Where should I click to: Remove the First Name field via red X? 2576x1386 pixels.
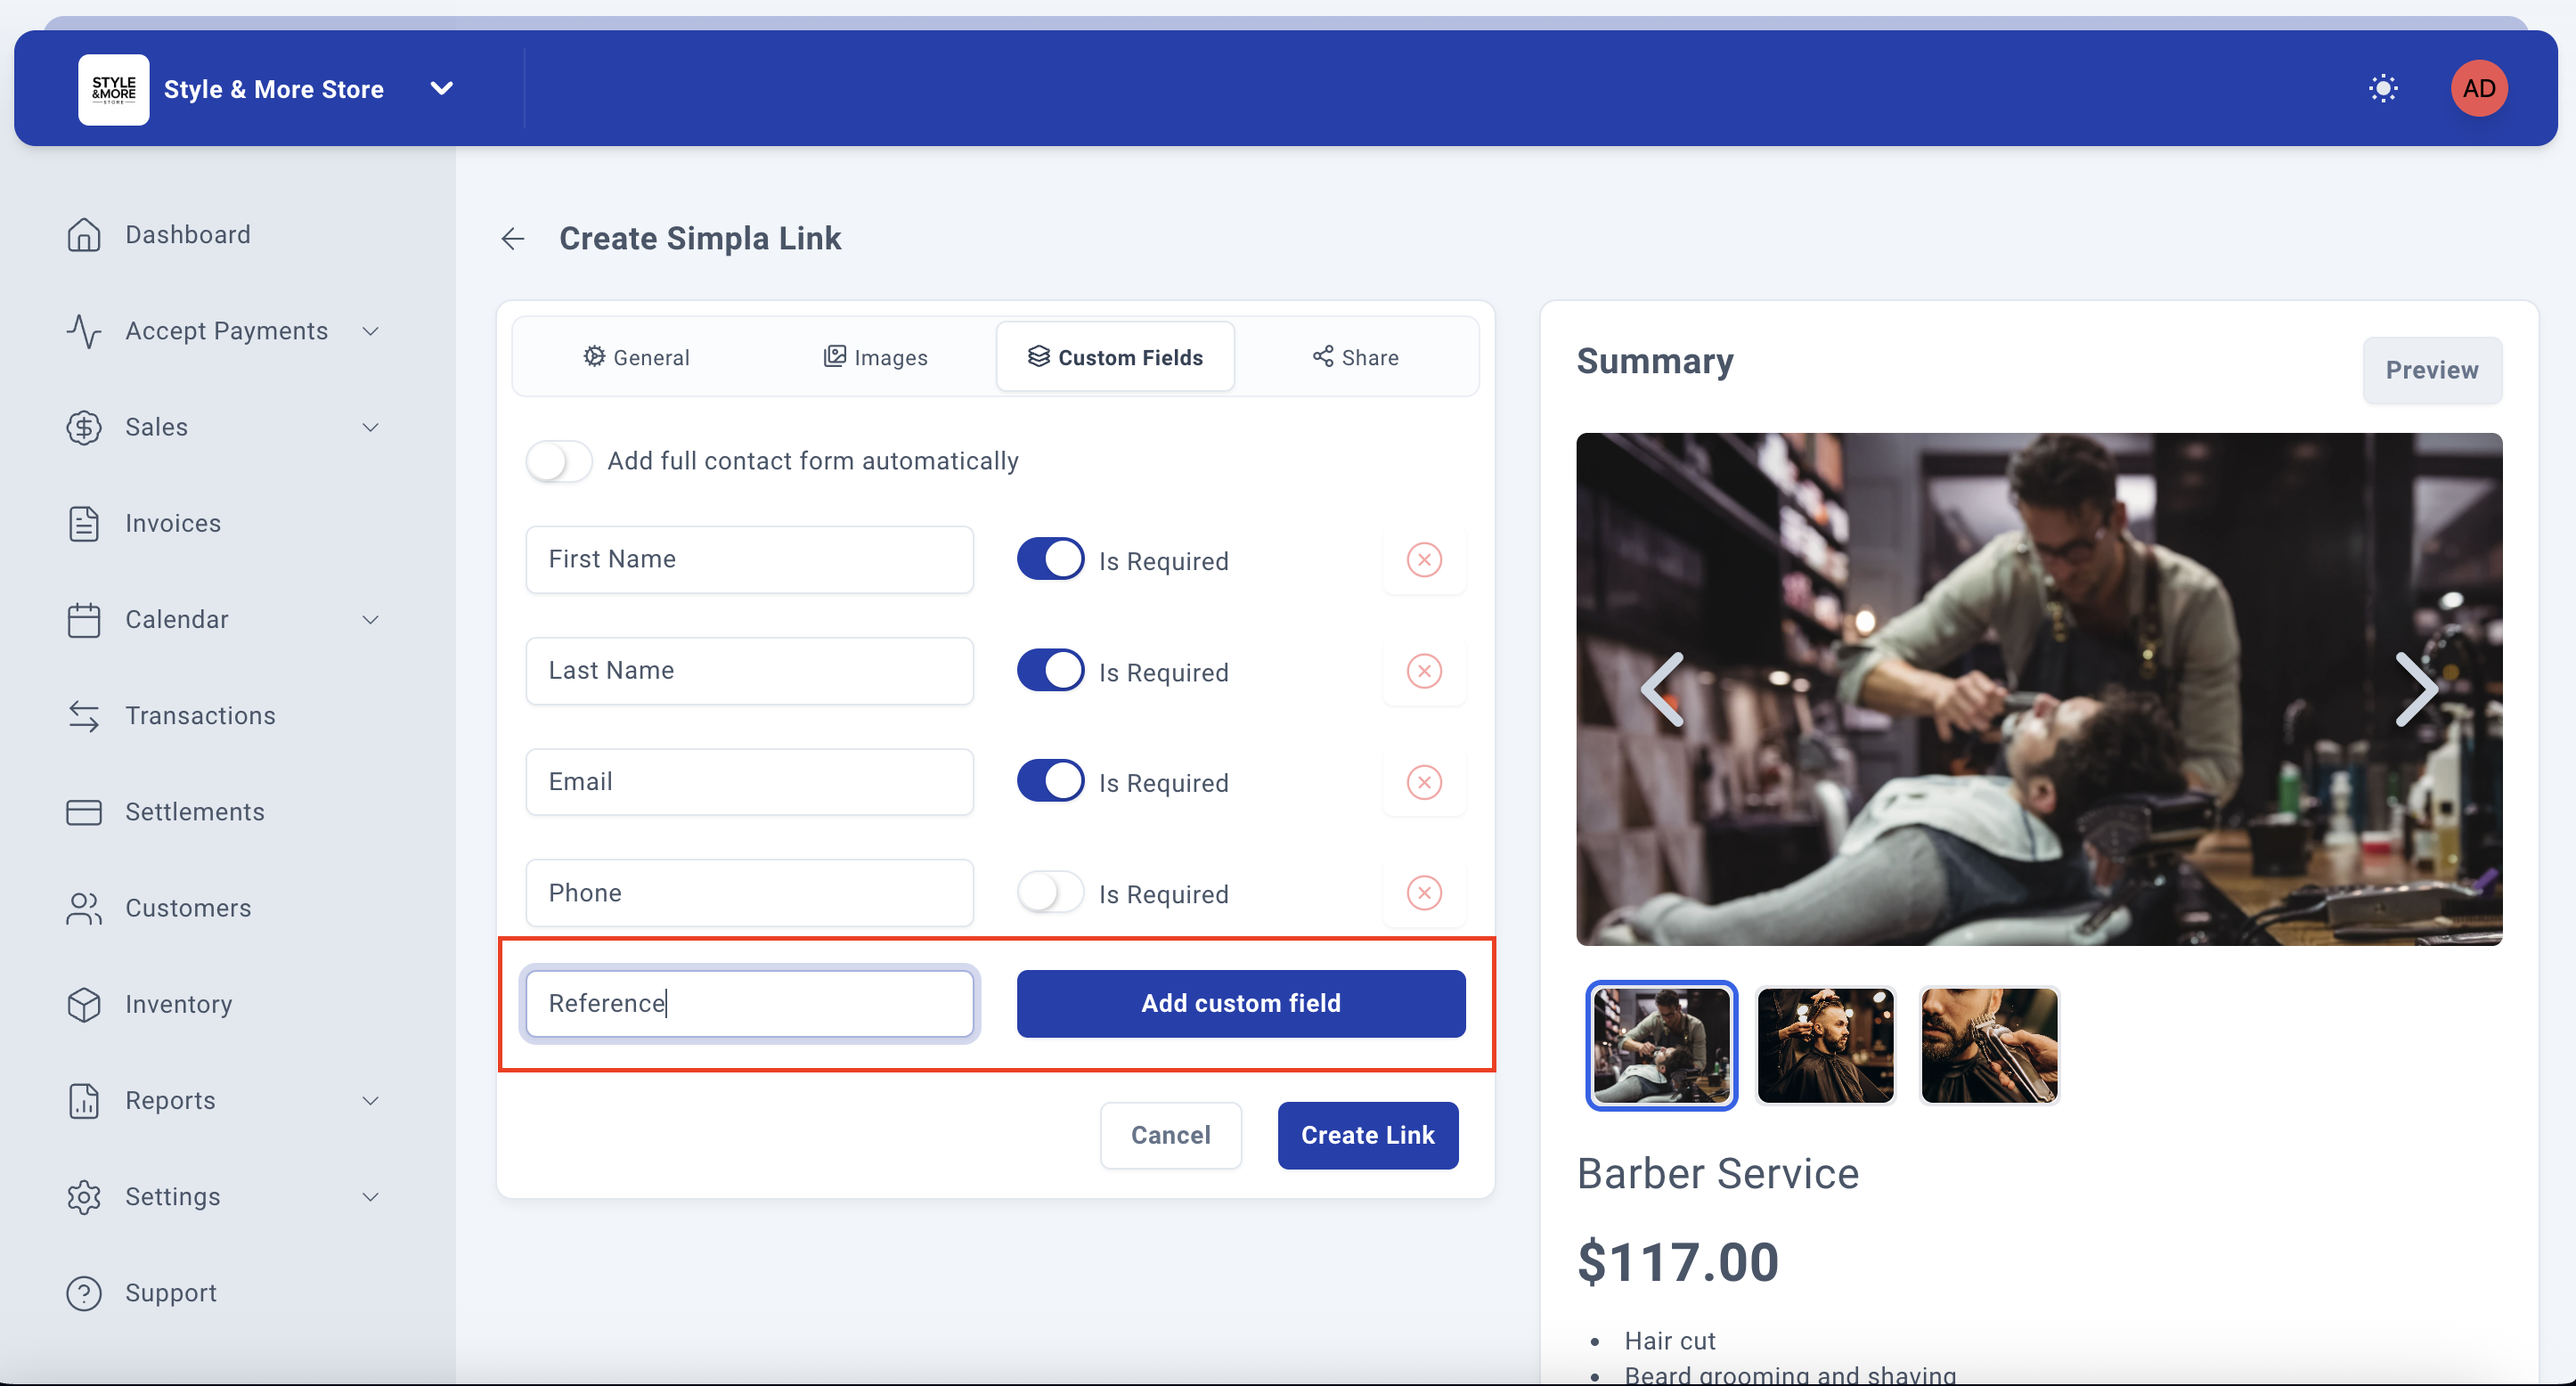coord(1424,560)
